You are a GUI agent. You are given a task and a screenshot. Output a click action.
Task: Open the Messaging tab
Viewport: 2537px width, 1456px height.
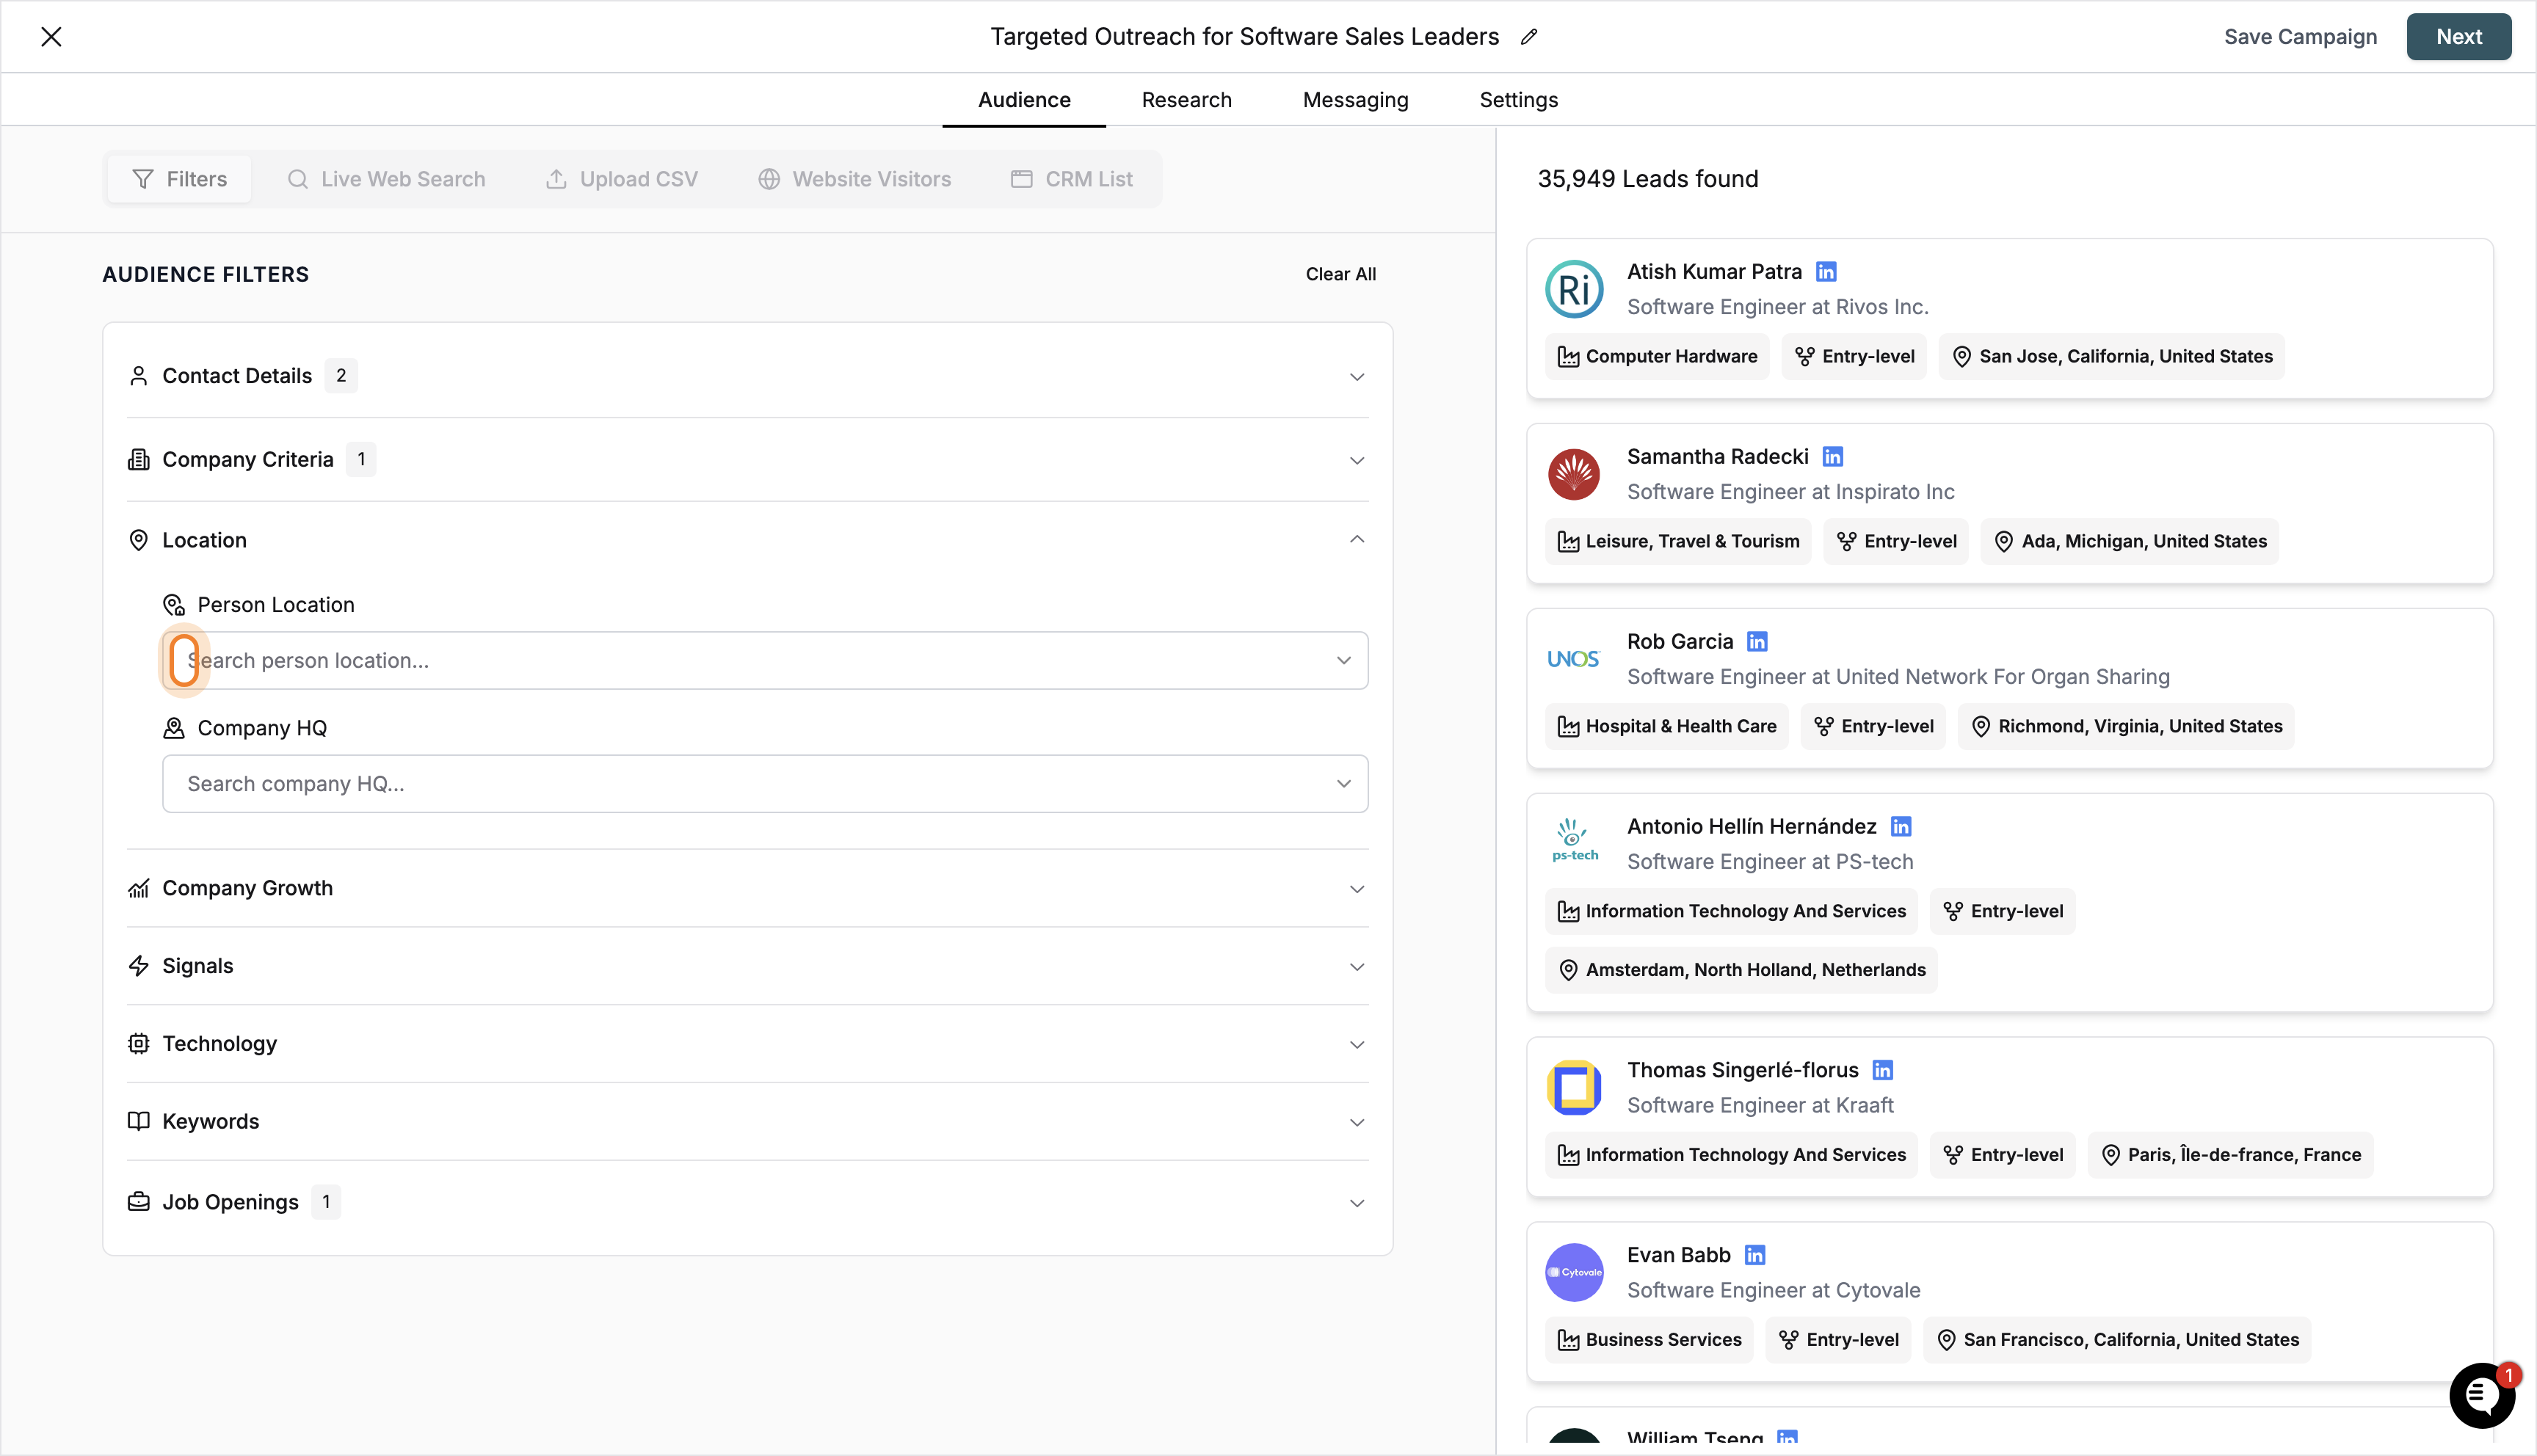pyautogui.click(x=1355, y=99)
